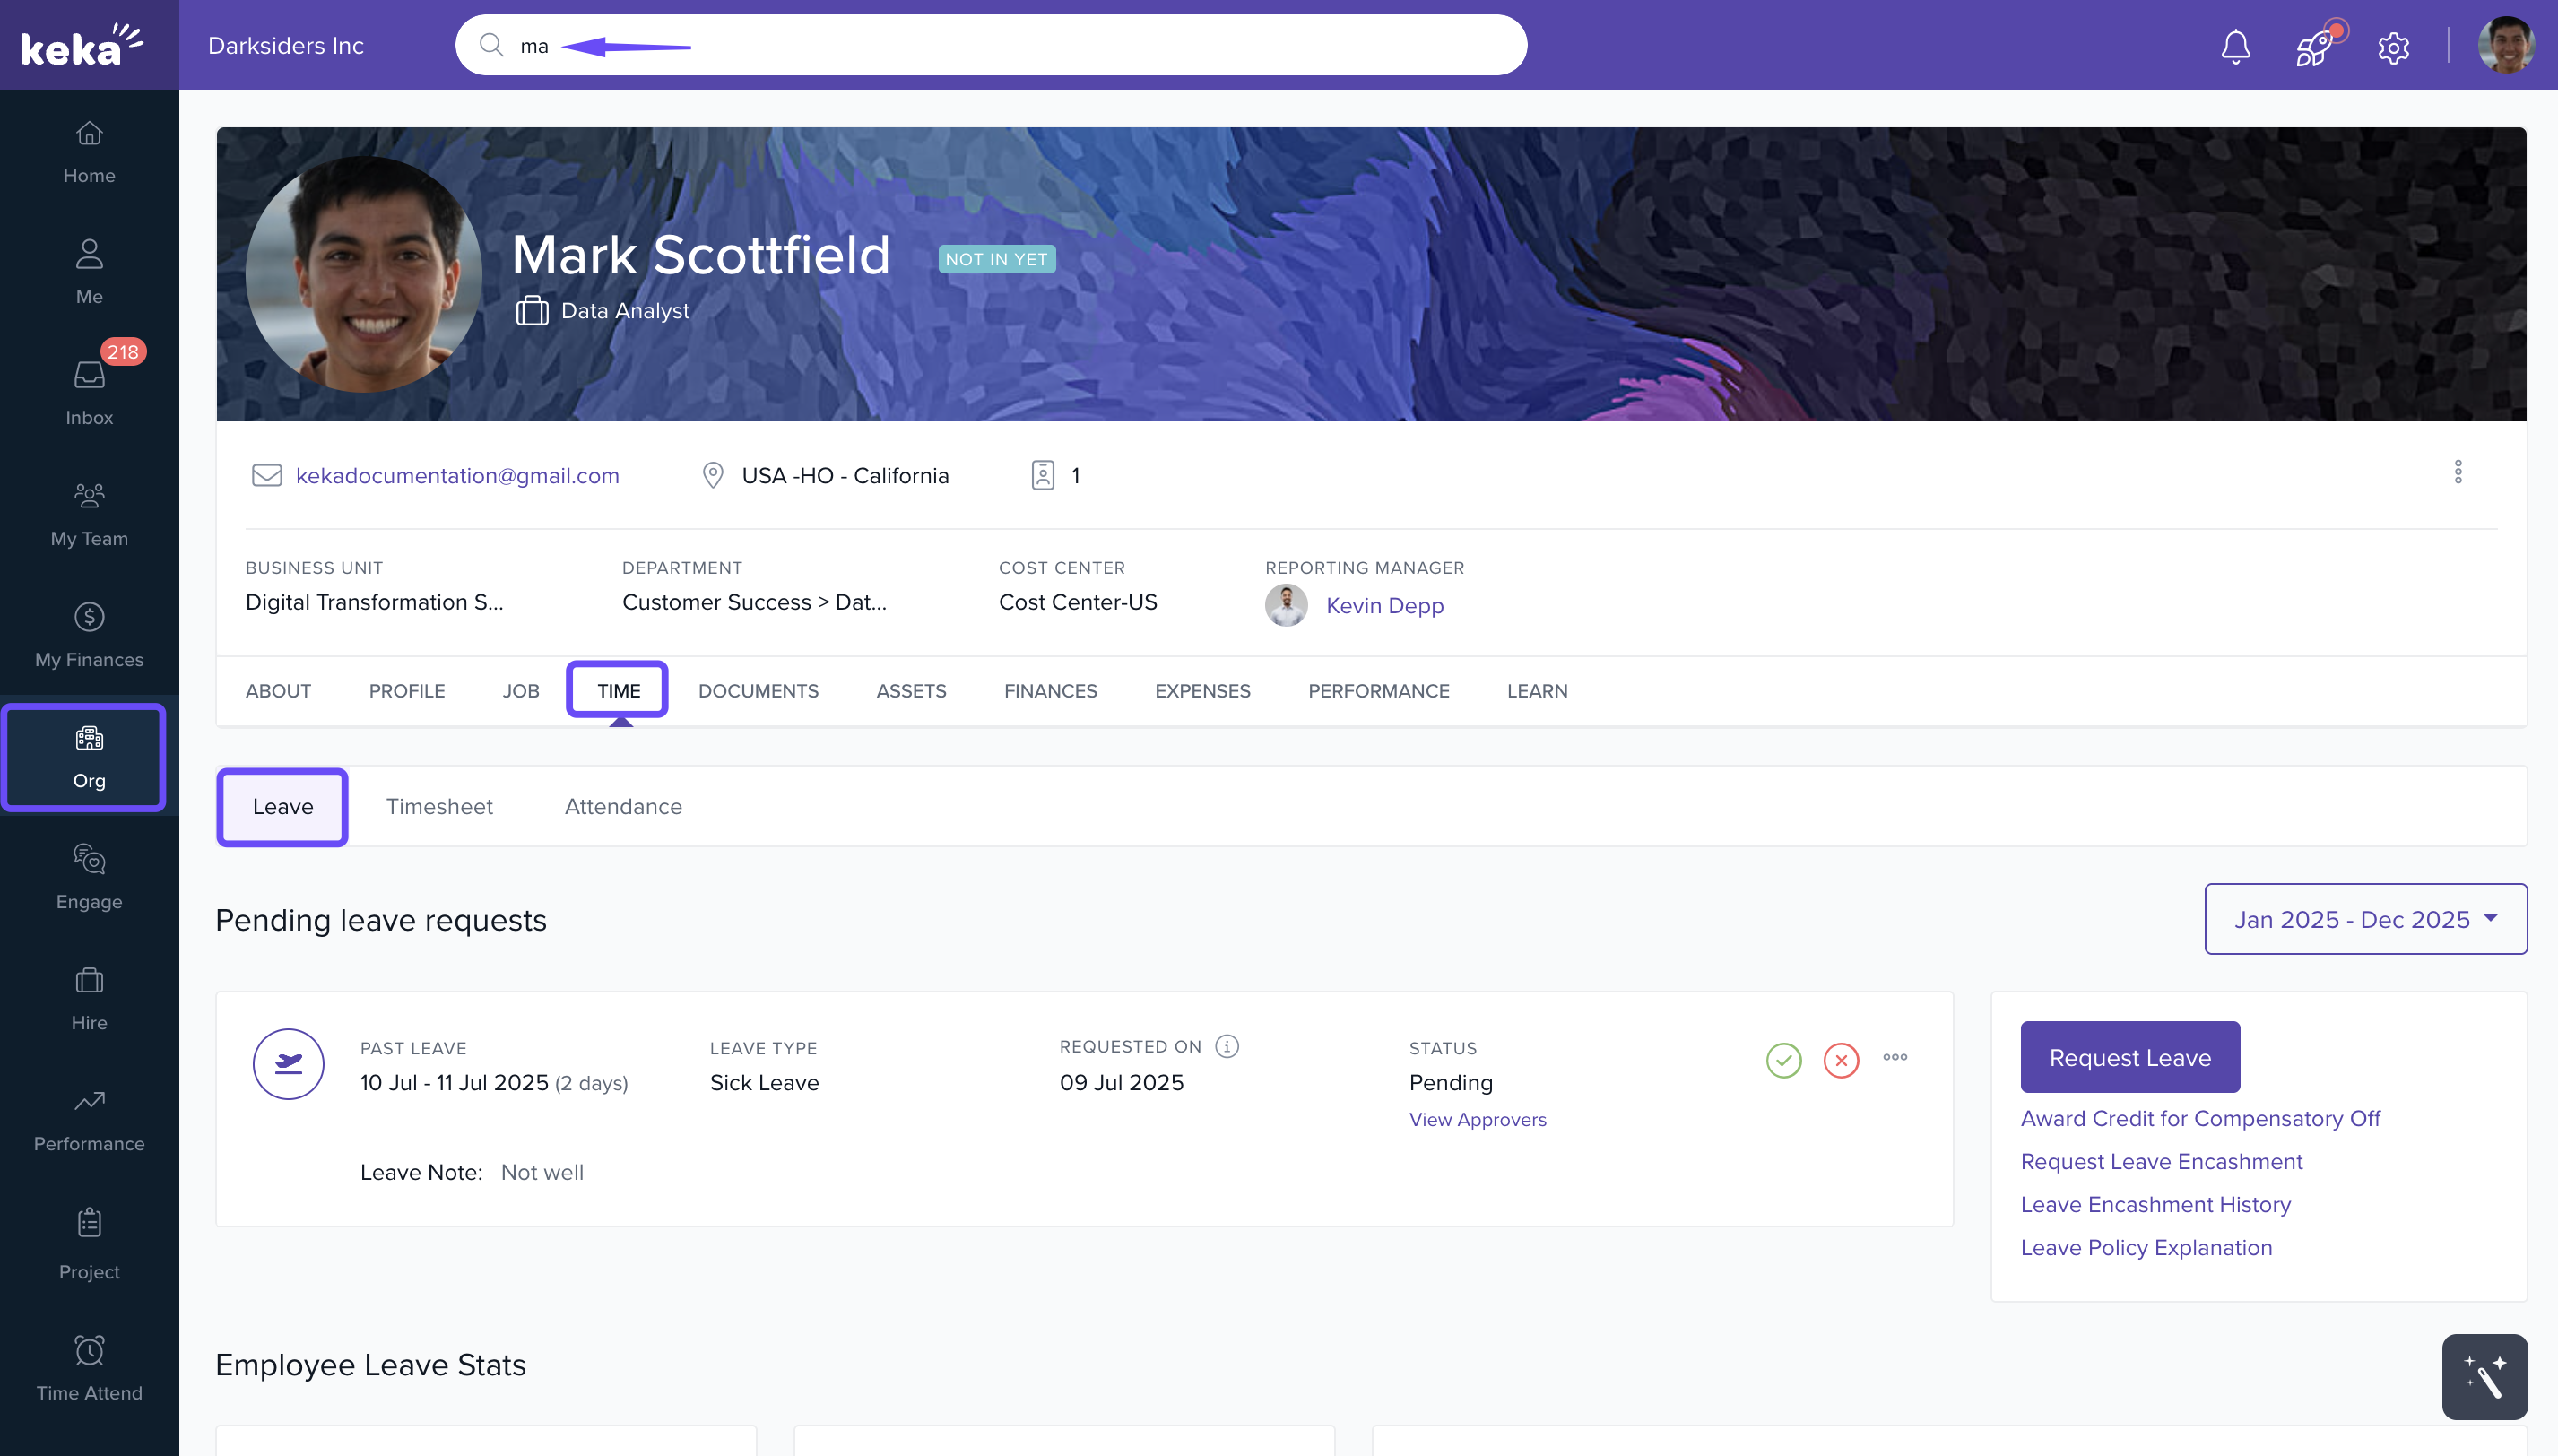Open the settings gear icon

2393,46
